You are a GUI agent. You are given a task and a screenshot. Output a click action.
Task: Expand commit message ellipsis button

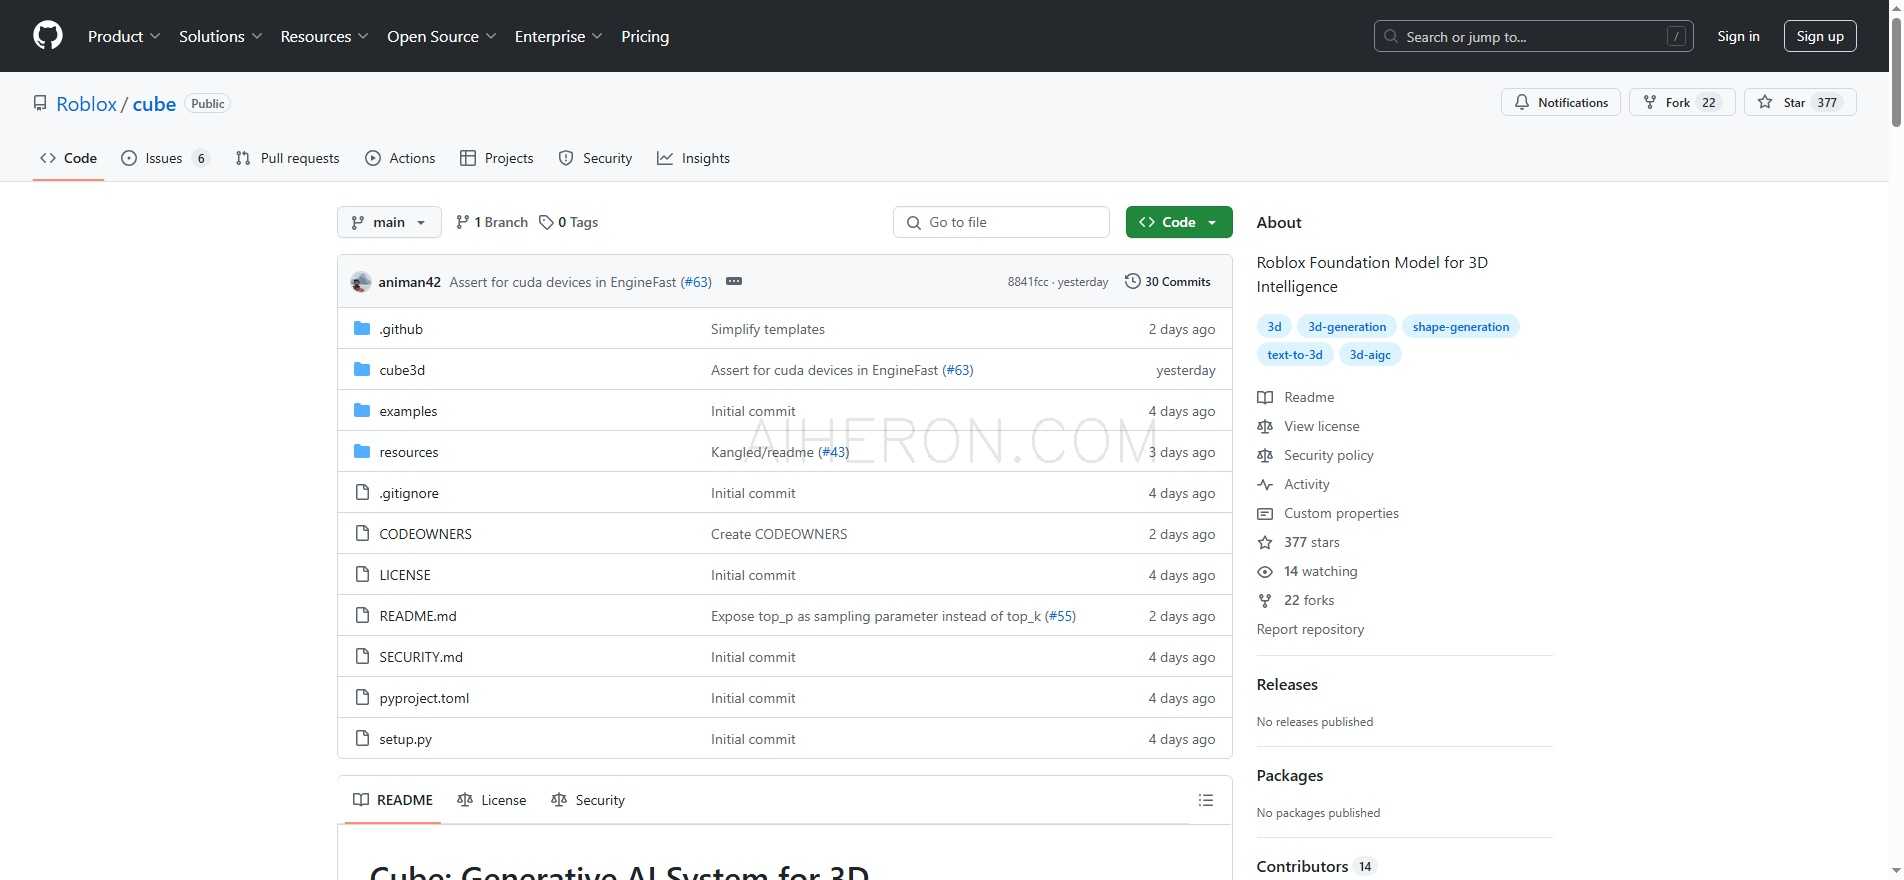click(x=734, y=281)
